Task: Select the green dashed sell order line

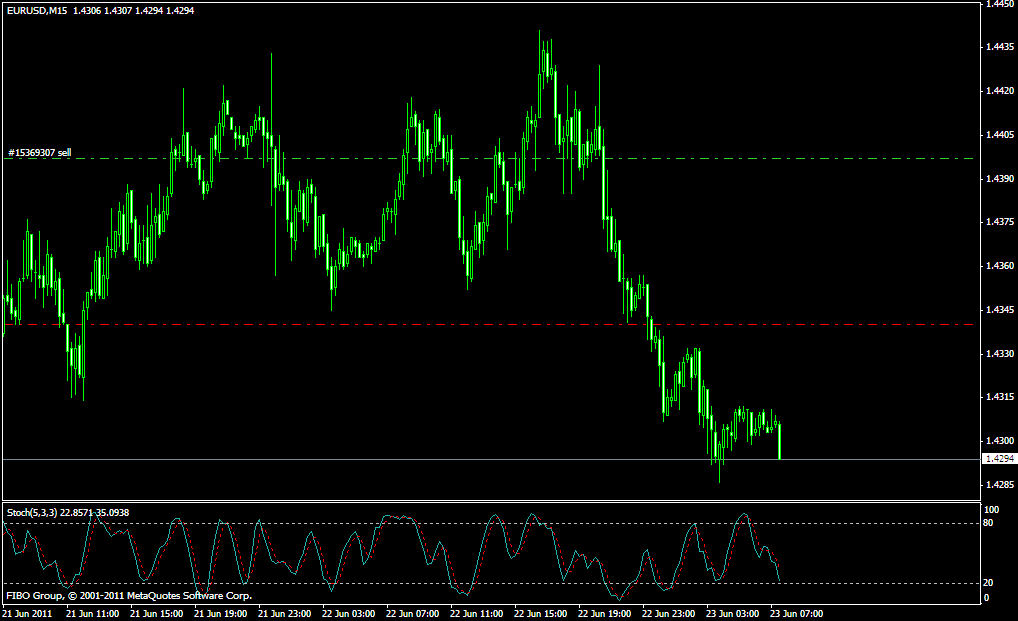Action: pyautogui.click(x=490, y=158)
